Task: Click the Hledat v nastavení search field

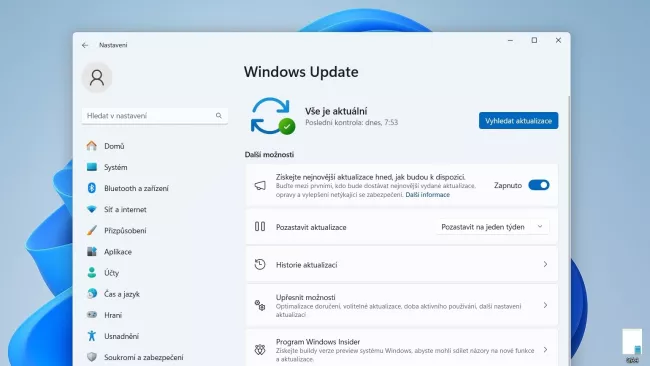Action: [155, 116]
